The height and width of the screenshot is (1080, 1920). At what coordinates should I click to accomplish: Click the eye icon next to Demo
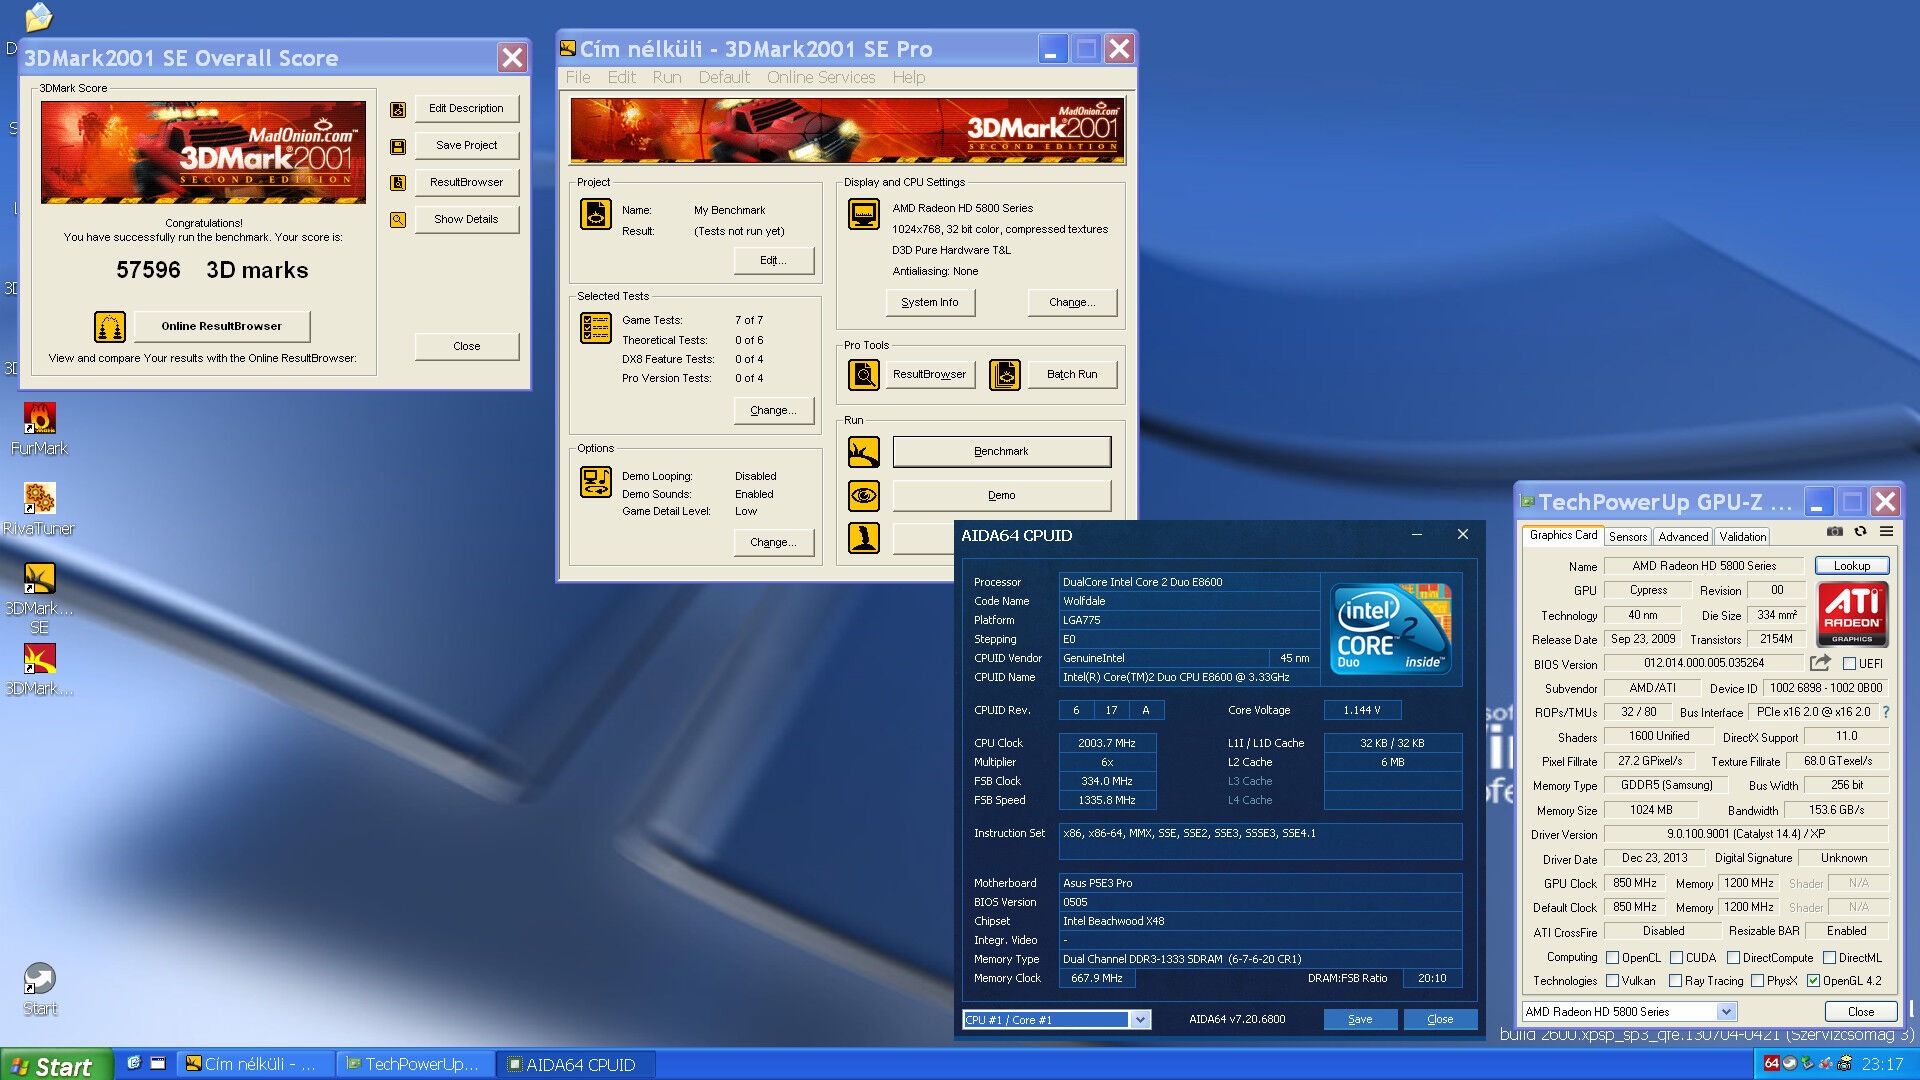[864, 495]
